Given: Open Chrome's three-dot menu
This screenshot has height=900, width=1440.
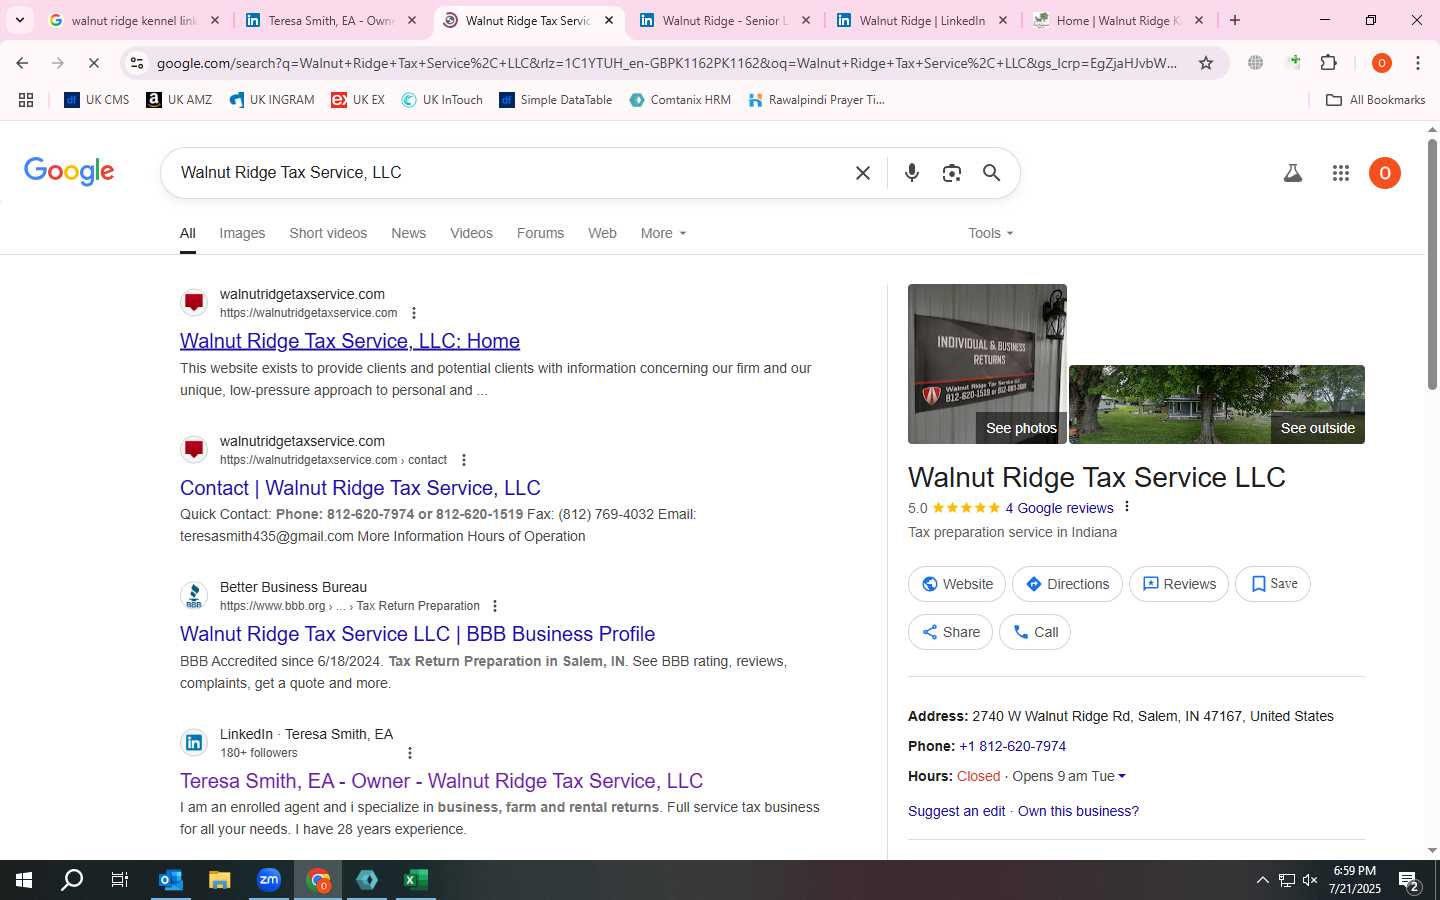Looking at the screenshot, I should coord(1418,63).
